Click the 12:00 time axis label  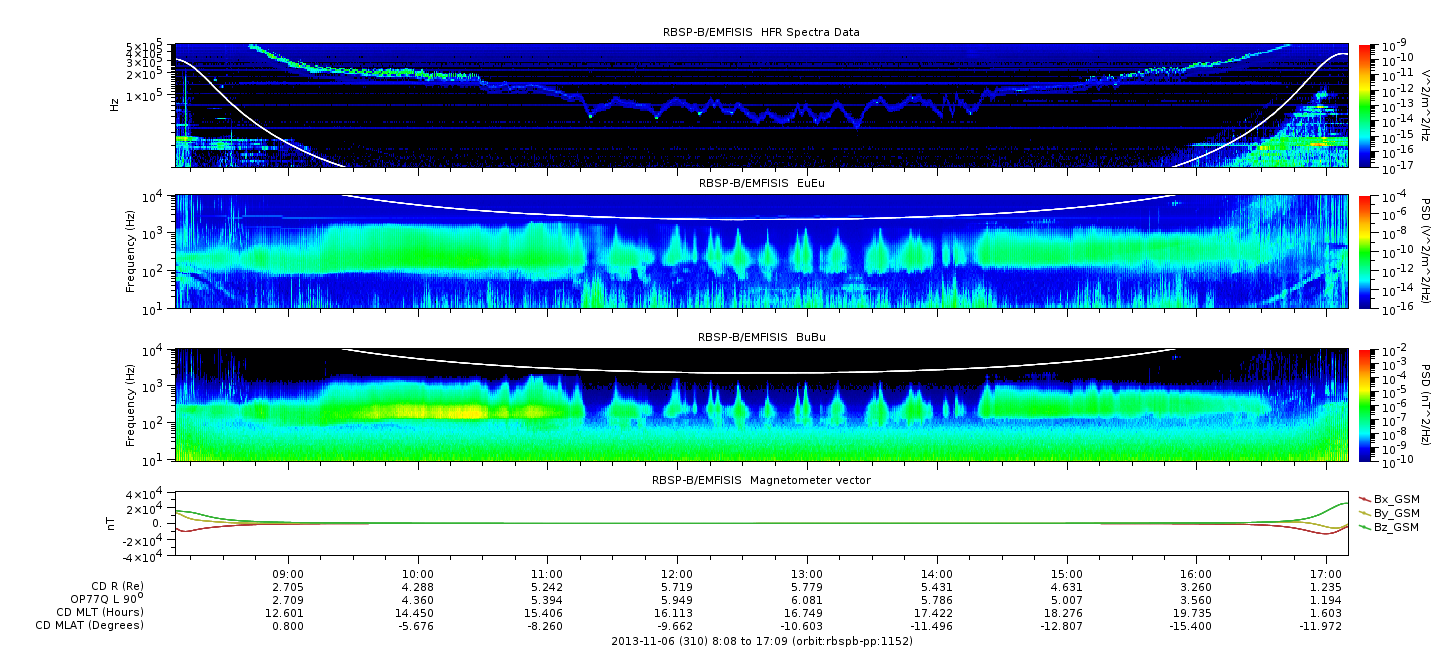coord(677,576)
